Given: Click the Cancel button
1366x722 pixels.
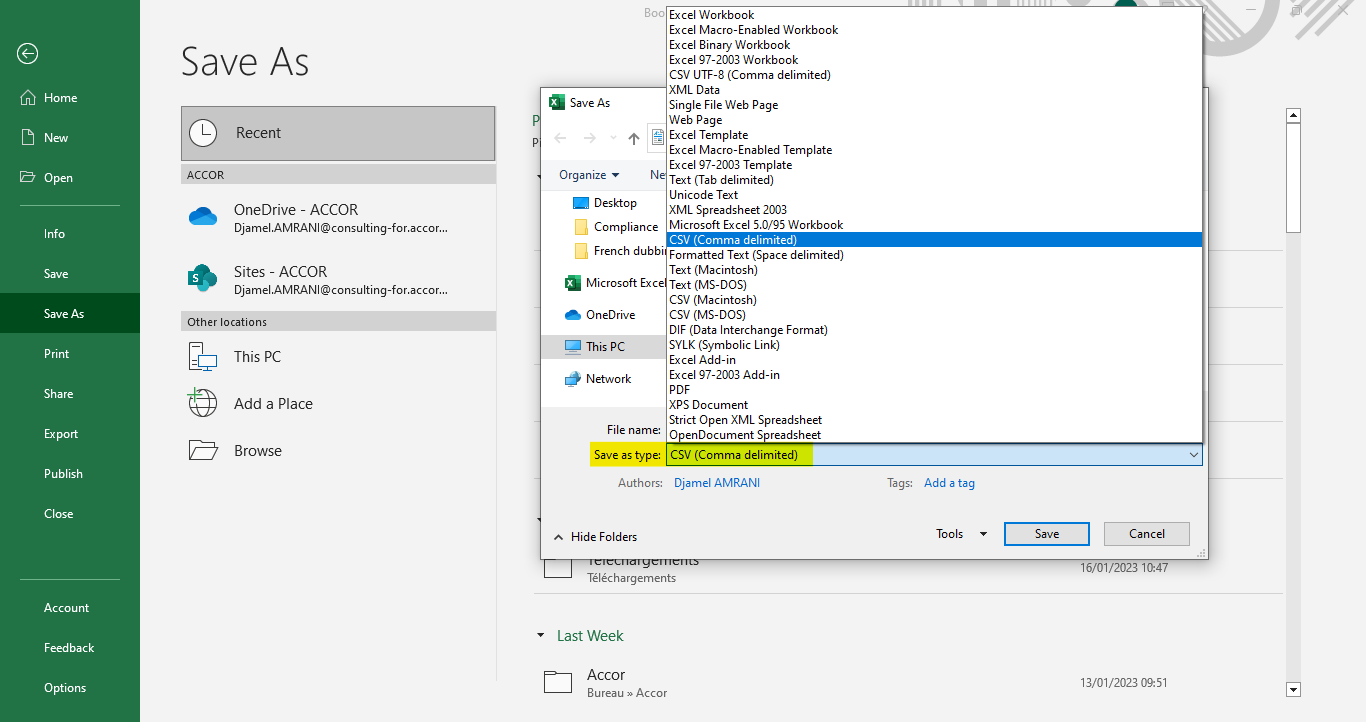Looking at the screenshot, I should (1147, 534).
